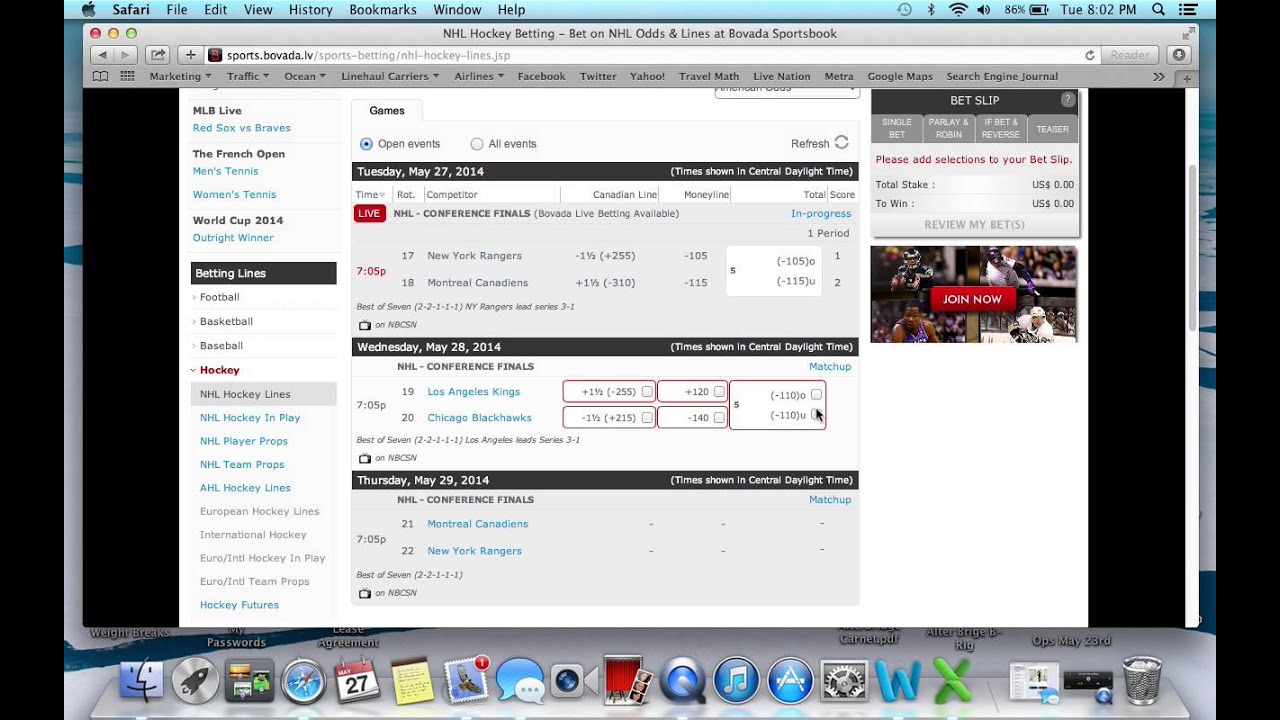Screen dimensions: 1280x720
Task: Open Linehaul Carriers bookmarks dropdown
Action: coord(391,76)
